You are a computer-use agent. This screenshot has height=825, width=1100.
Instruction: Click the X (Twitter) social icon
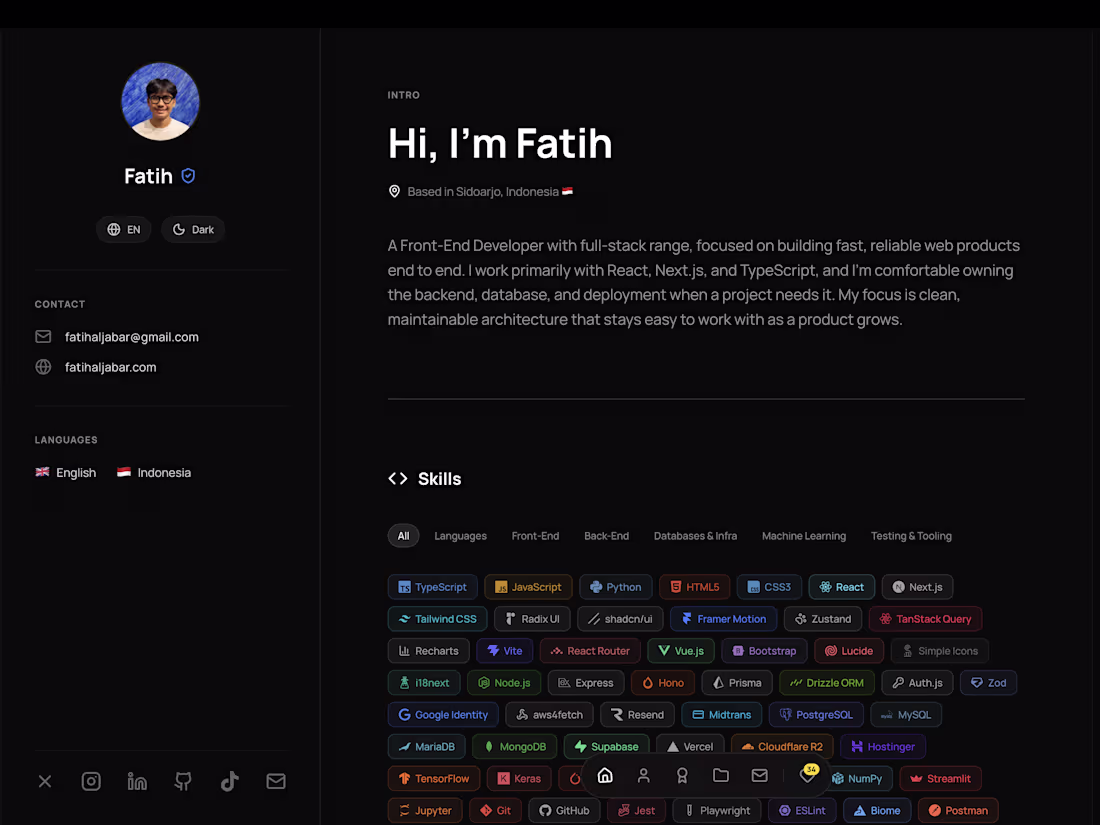(x=45, y=781)
